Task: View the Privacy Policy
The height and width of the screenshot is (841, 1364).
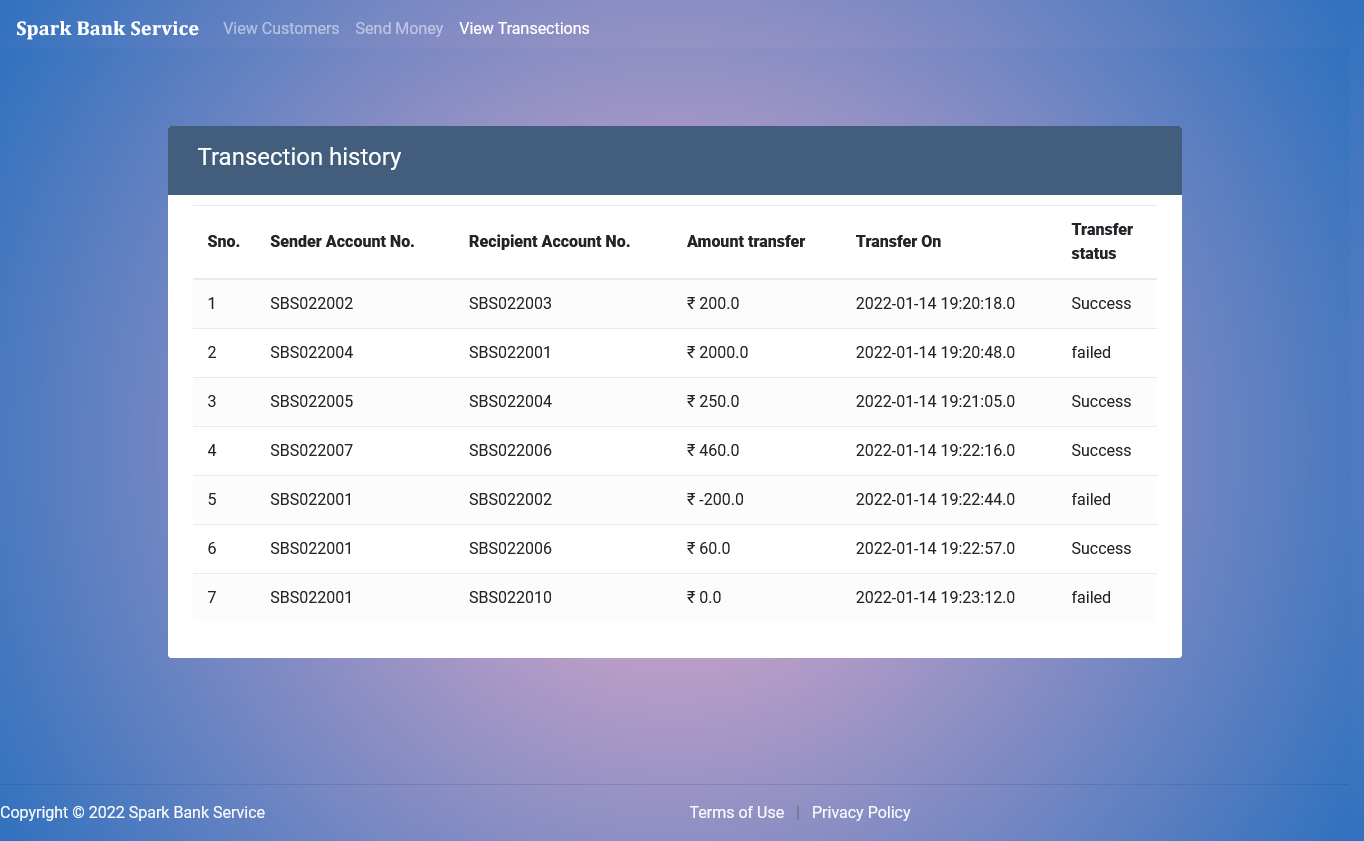Action: pyautogui.click(x=861, y=812)
